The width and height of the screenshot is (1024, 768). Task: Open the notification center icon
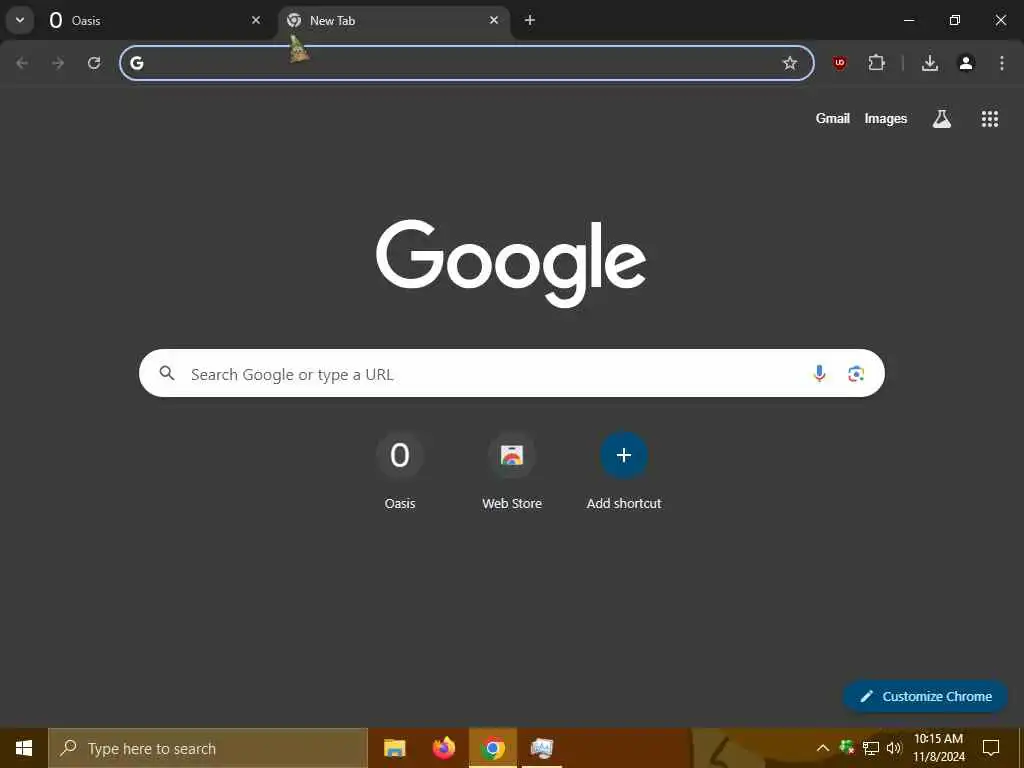[991, 748]
